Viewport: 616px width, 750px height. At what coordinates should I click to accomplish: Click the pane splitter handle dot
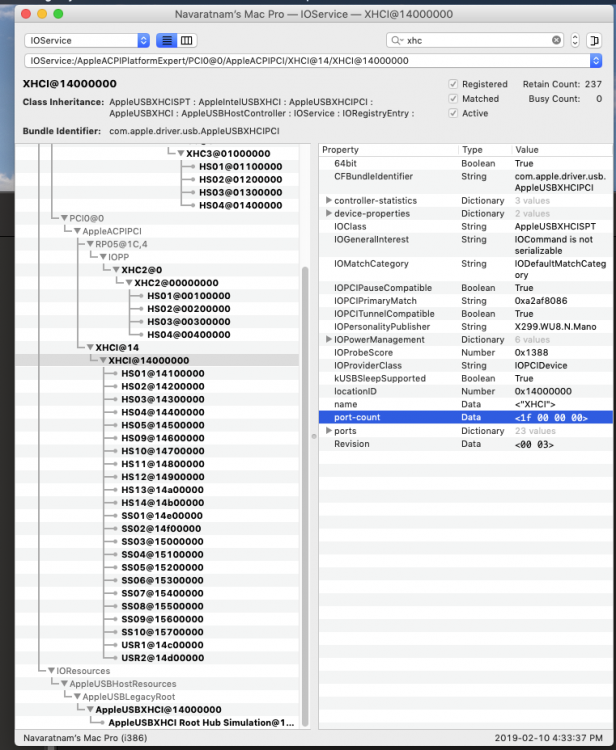[314, 436]
